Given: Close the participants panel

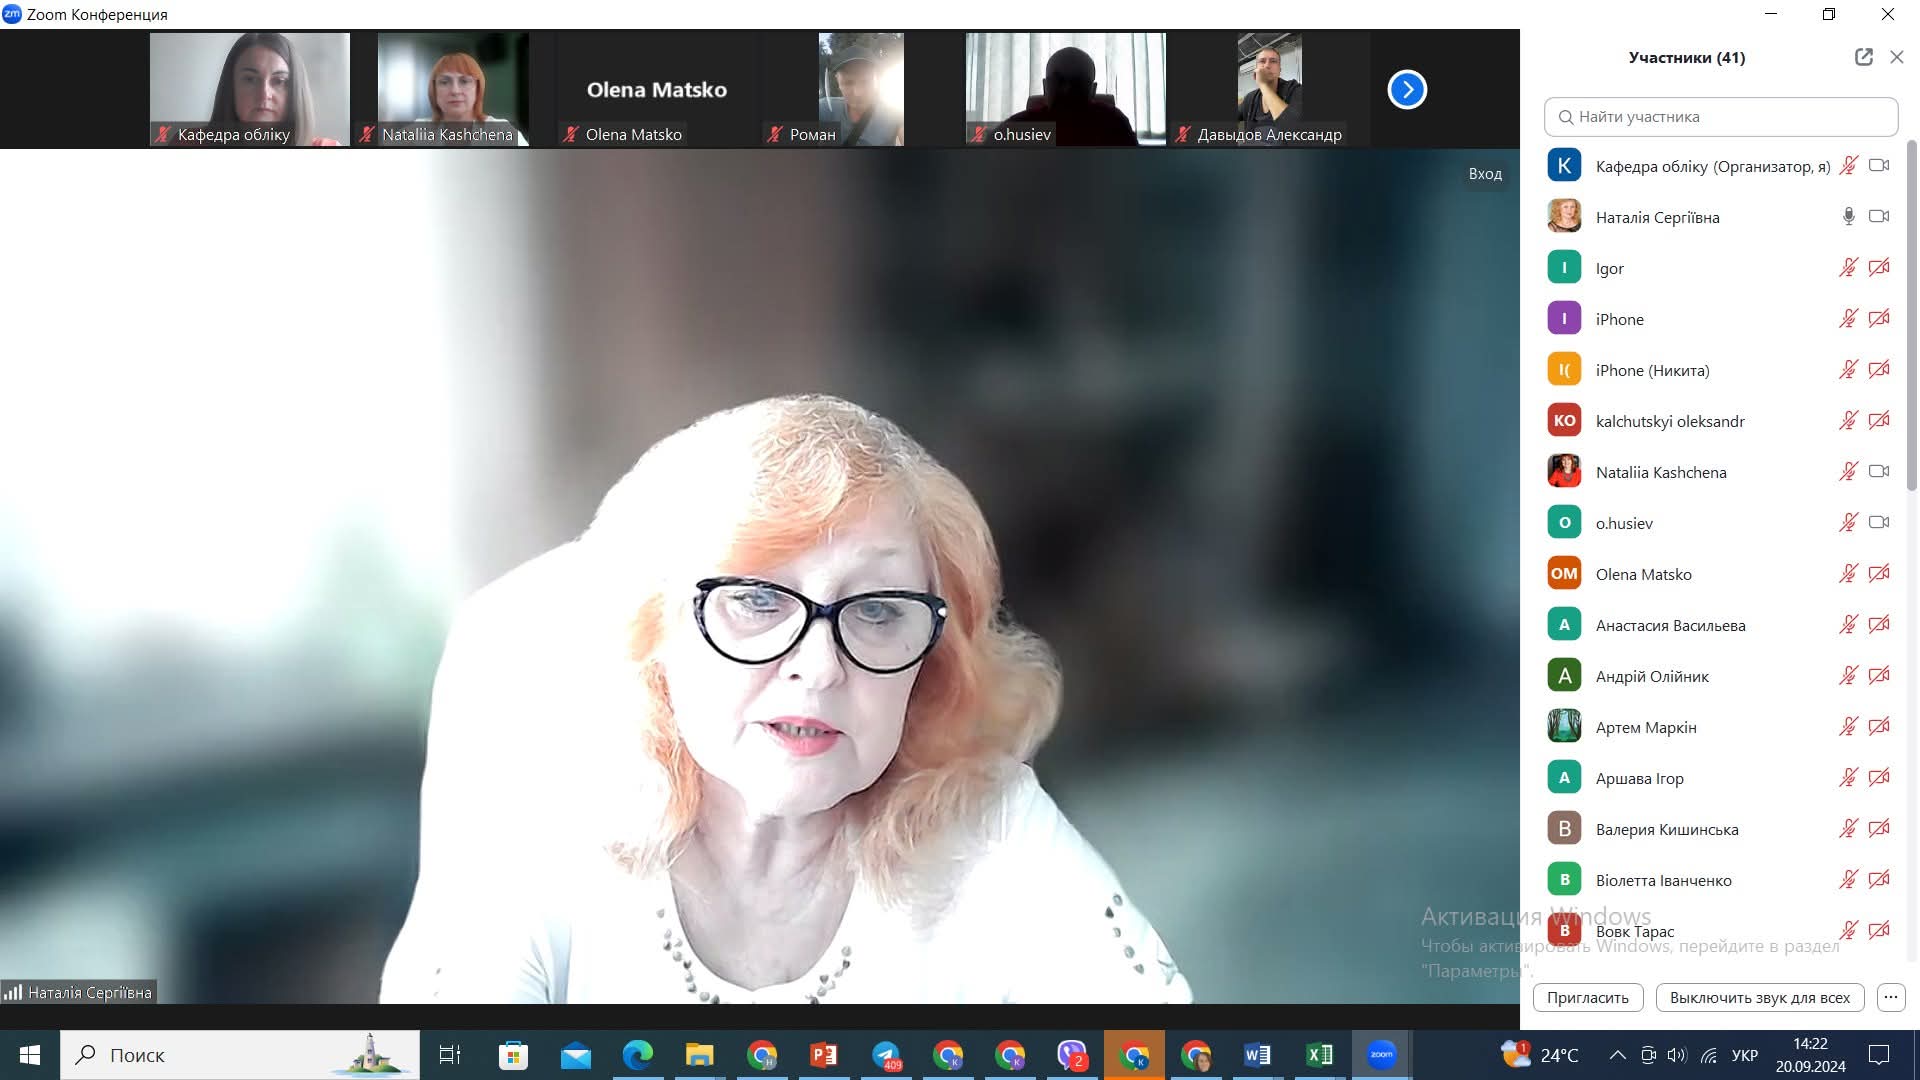Looking at the screenshot, I should pyautogui.click(x=1896, y=57).
